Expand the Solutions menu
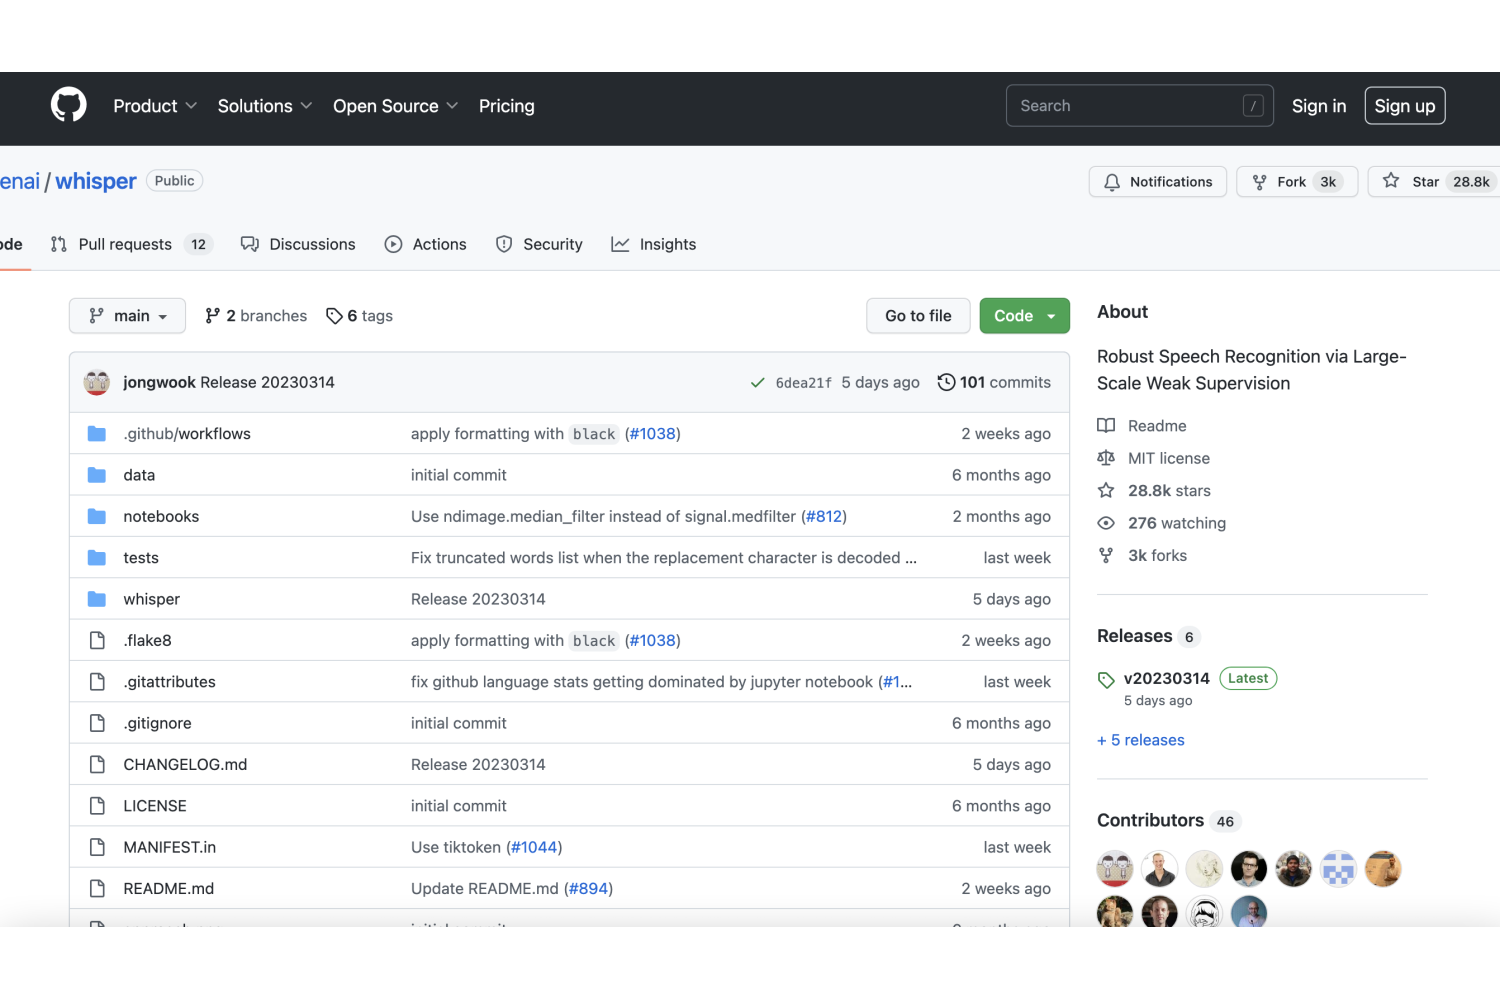 (x=265, y=106)
